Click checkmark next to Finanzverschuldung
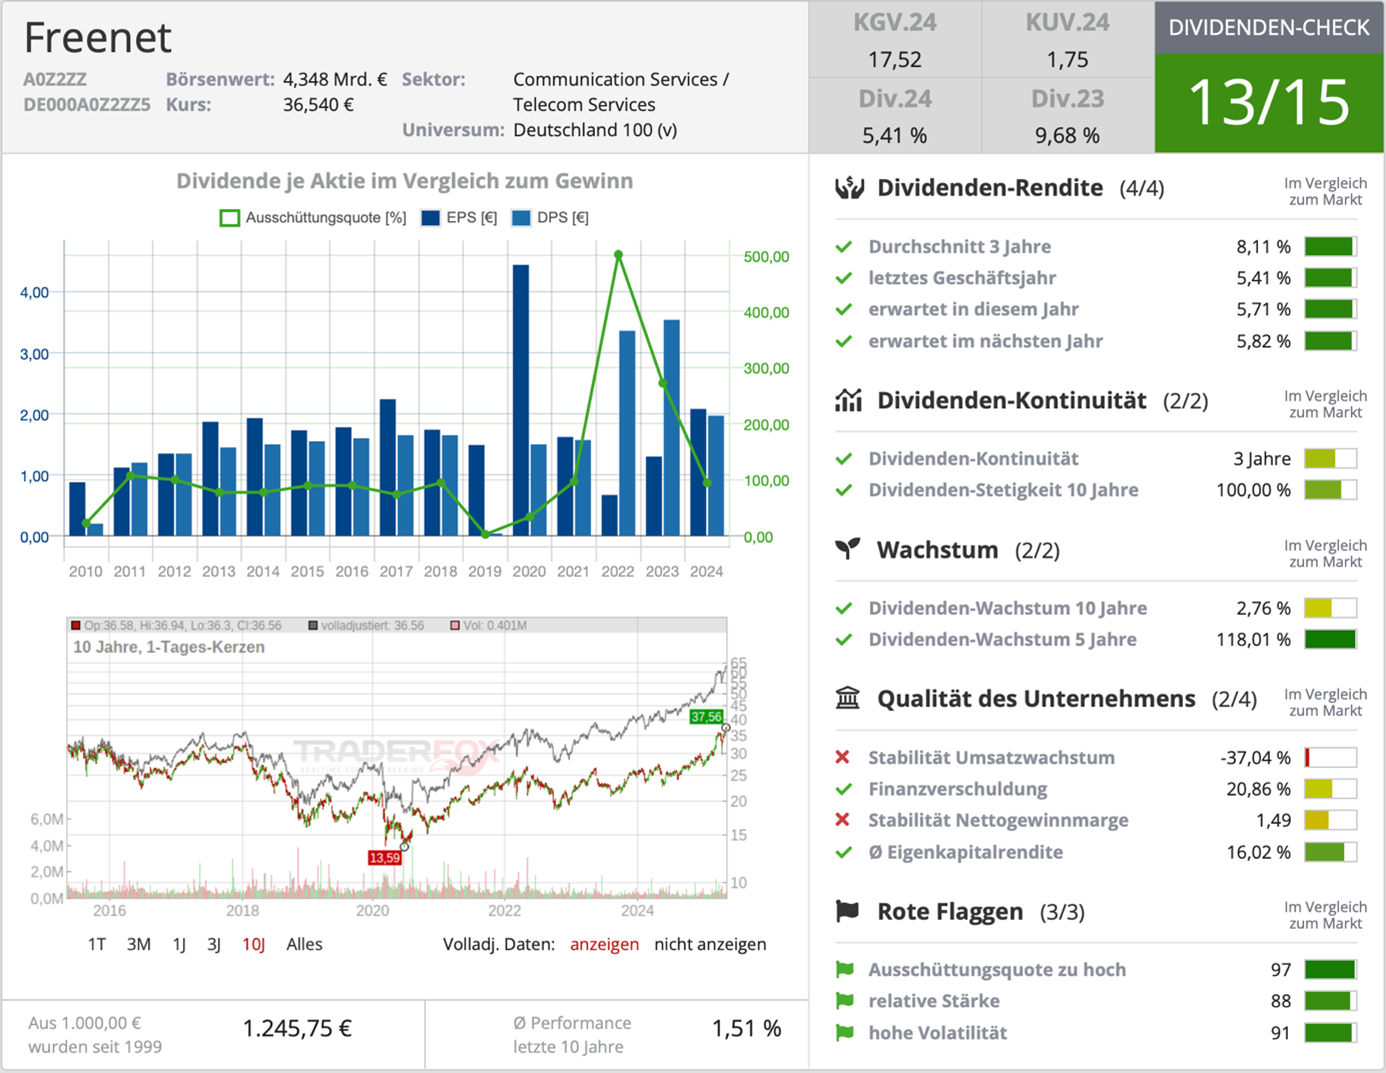 click(x=844, y=789)
